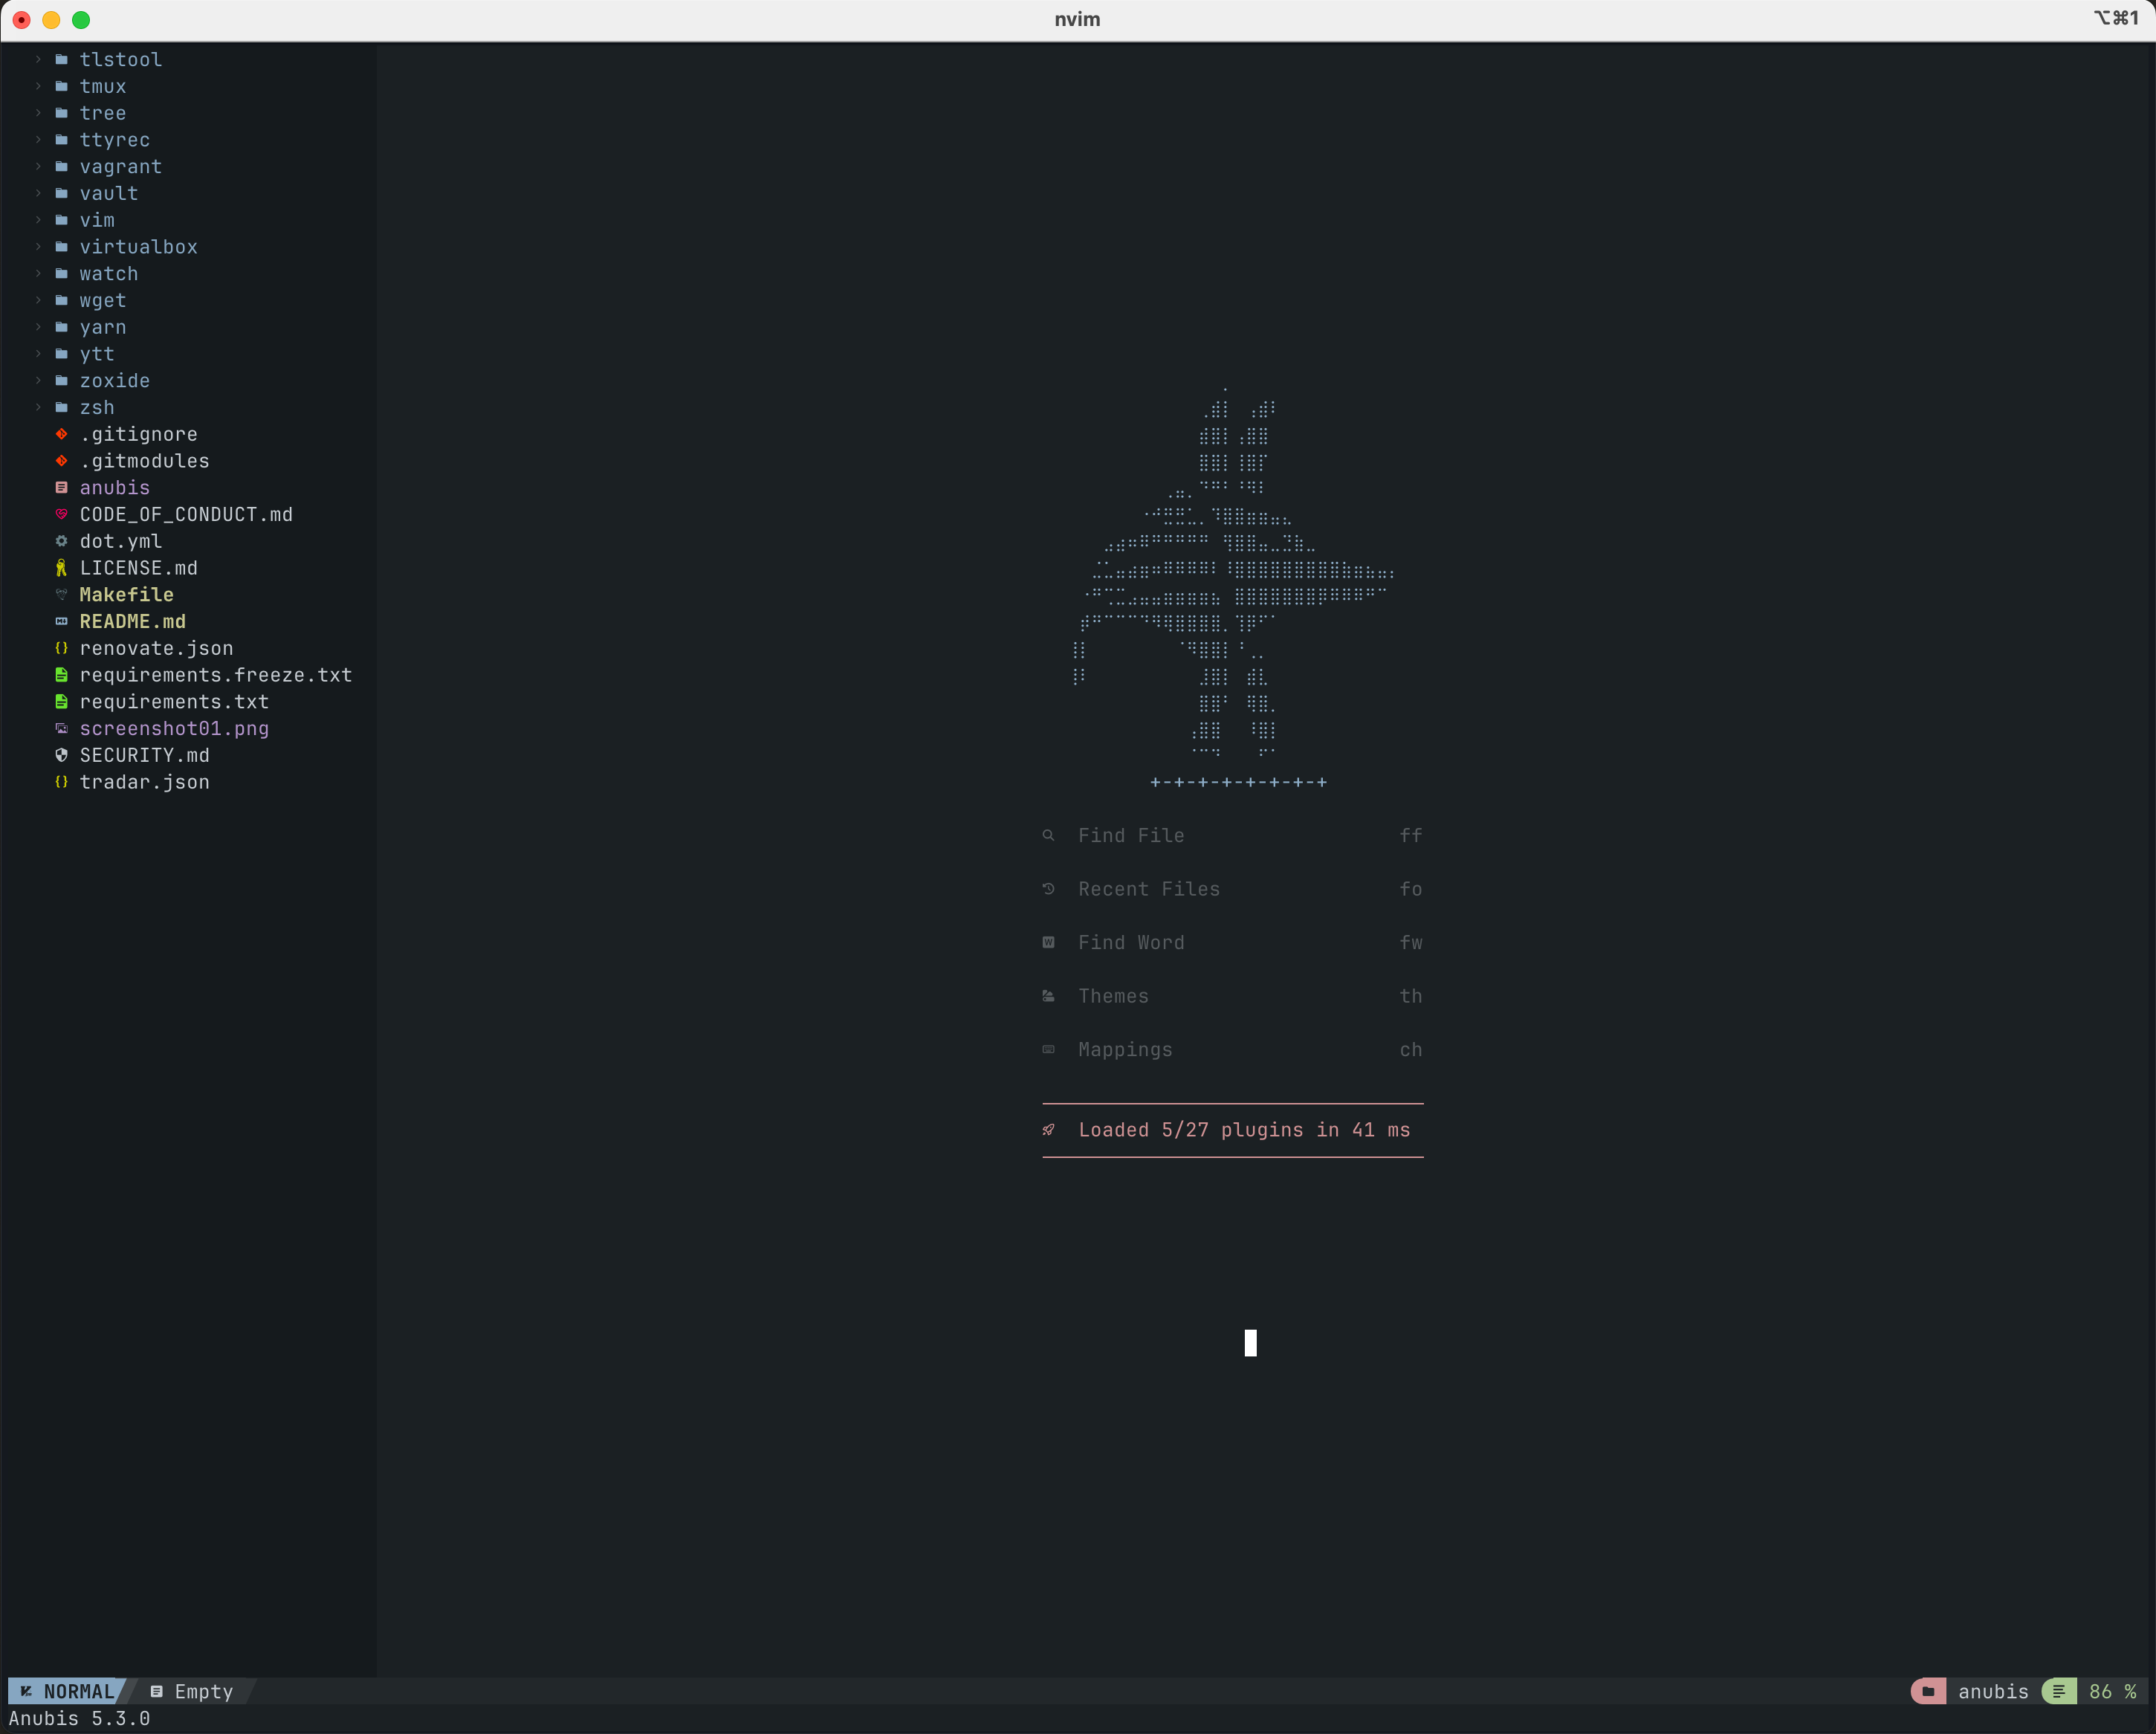Click the license ribbon icon beside LICENSE.md
The height and width of the screenshot is (1734, 2156).
[61, 568]
